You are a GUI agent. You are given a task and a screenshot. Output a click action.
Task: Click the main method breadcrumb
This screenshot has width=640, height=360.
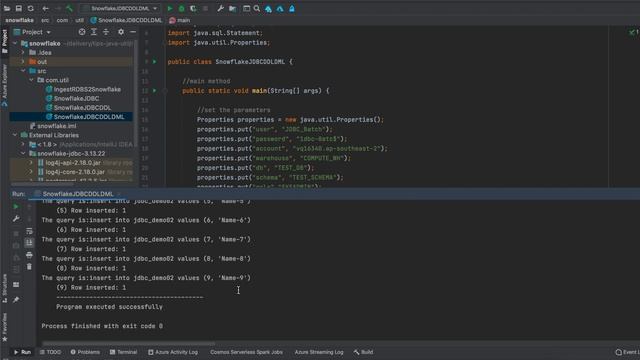[180, 20]
